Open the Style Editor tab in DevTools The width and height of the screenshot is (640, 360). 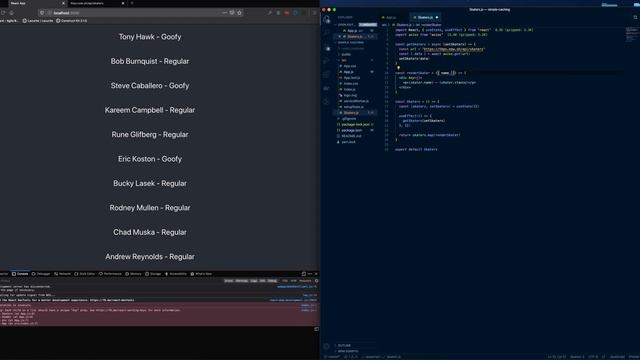85,274
